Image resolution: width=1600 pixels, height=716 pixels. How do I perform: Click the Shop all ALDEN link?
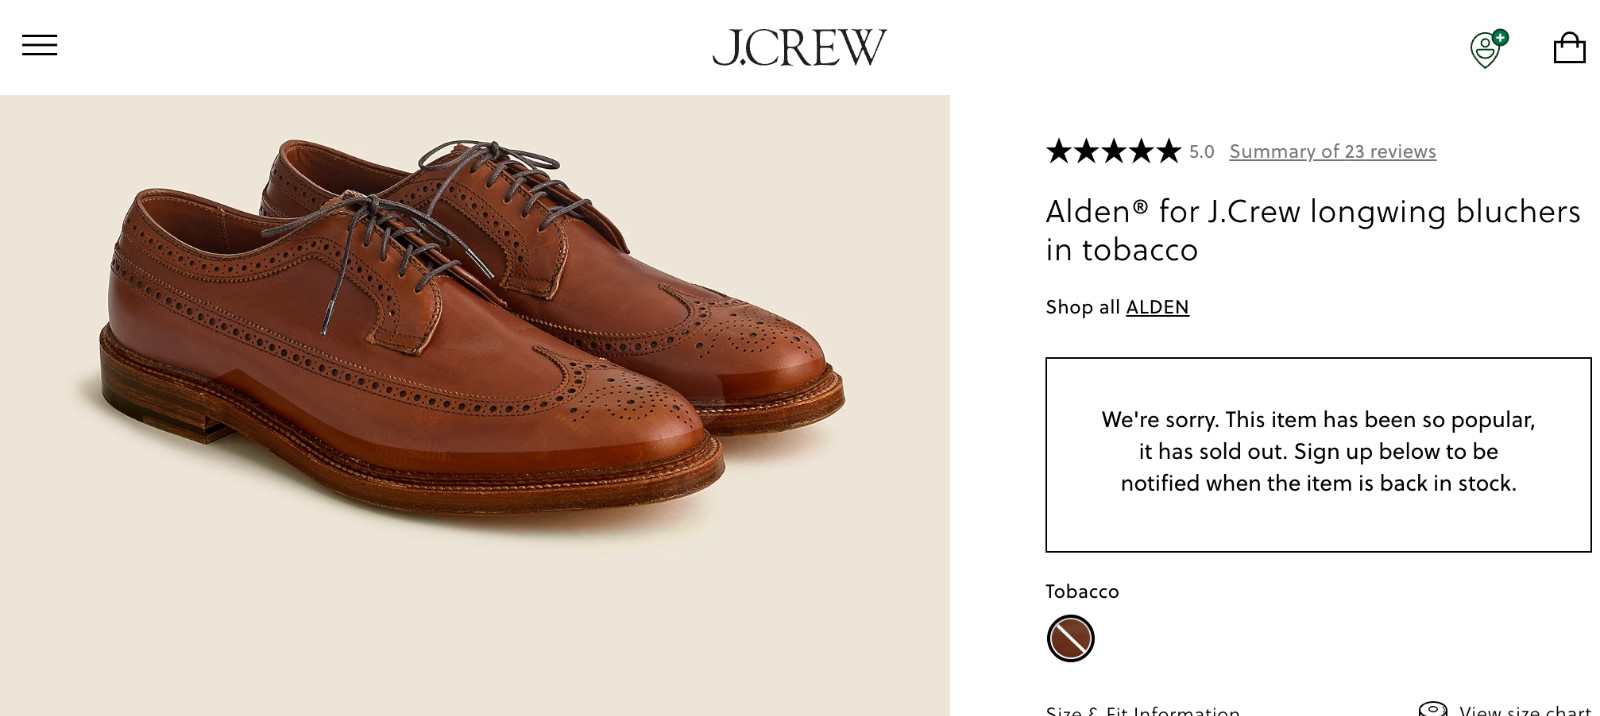pyautogui.click(x=1157, y=307)
